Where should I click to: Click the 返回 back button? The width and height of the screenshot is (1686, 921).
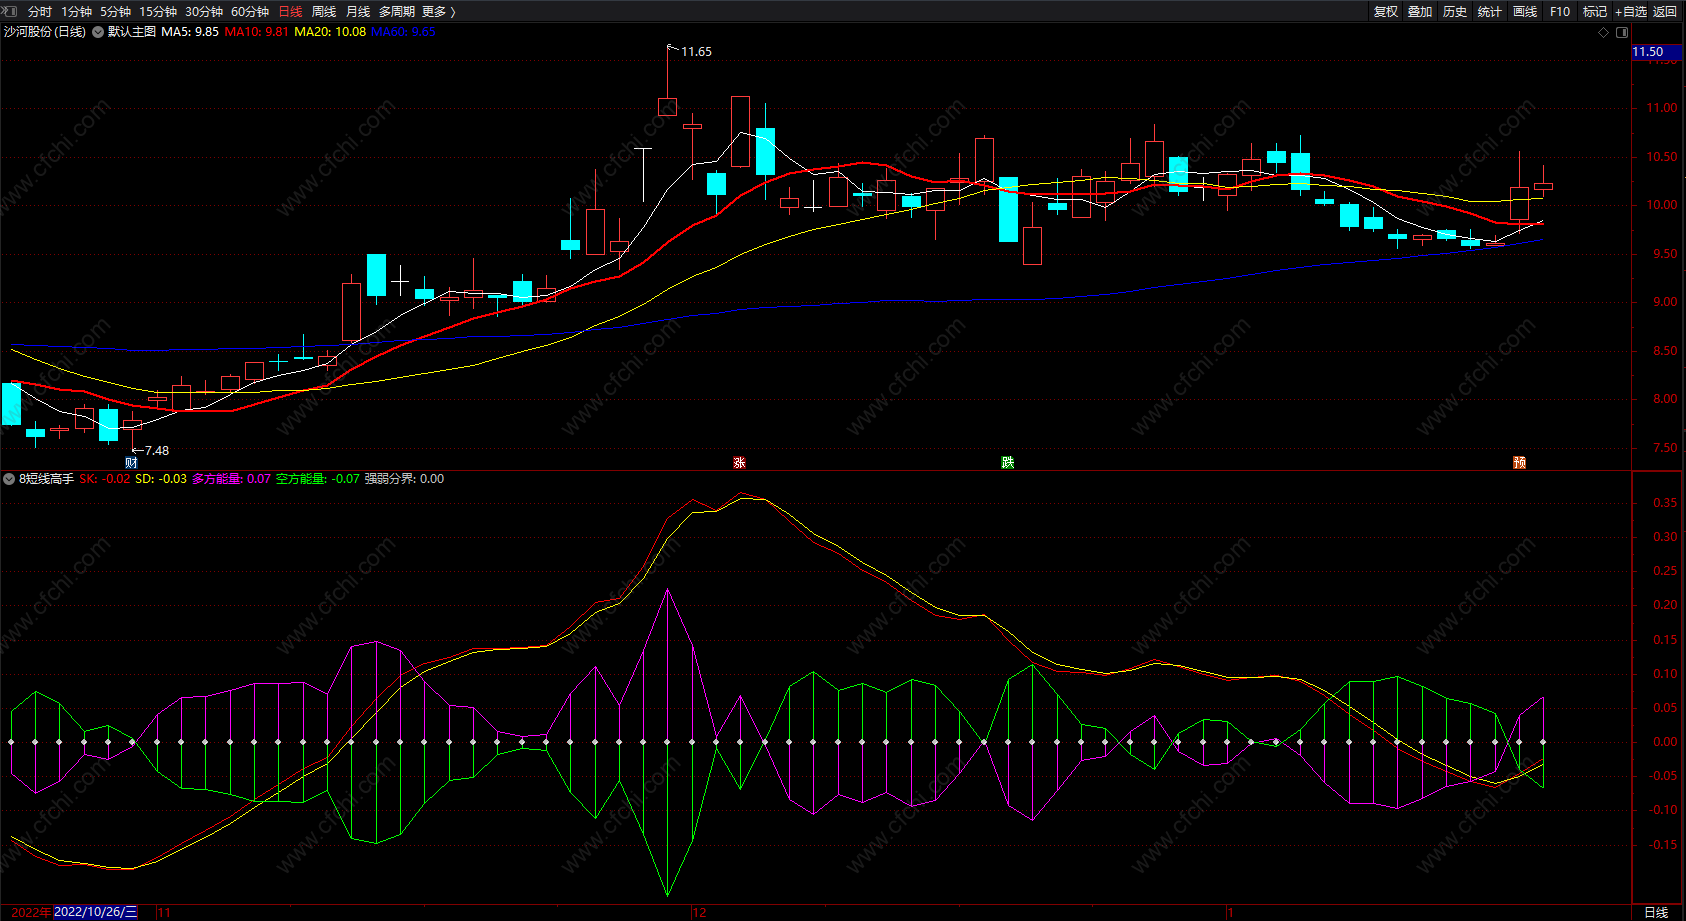click(1665, 11)
